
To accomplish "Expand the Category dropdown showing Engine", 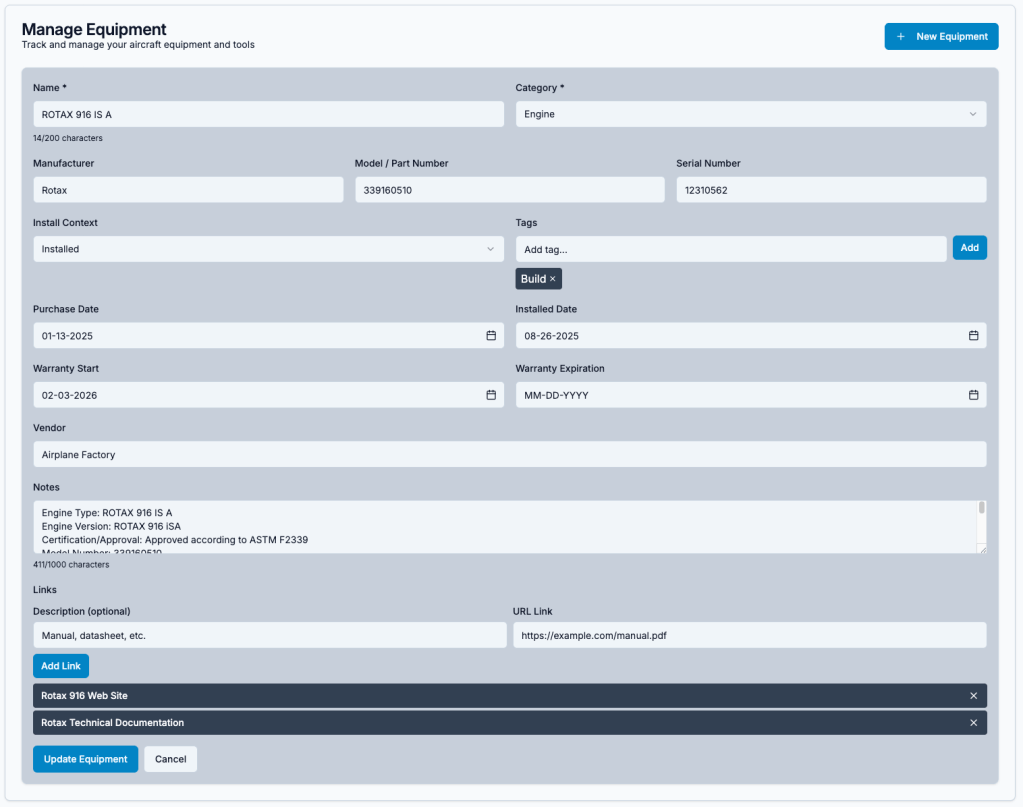I will [x=750, y=114].
